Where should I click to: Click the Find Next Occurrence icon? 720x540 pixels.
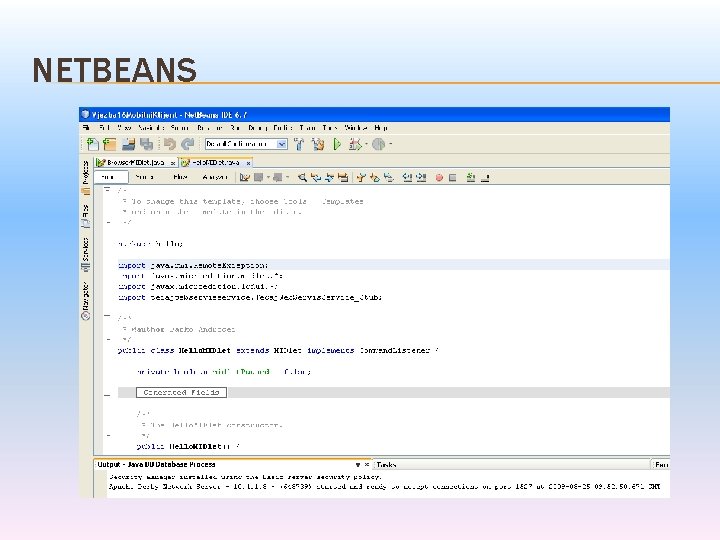click(329, 177)
